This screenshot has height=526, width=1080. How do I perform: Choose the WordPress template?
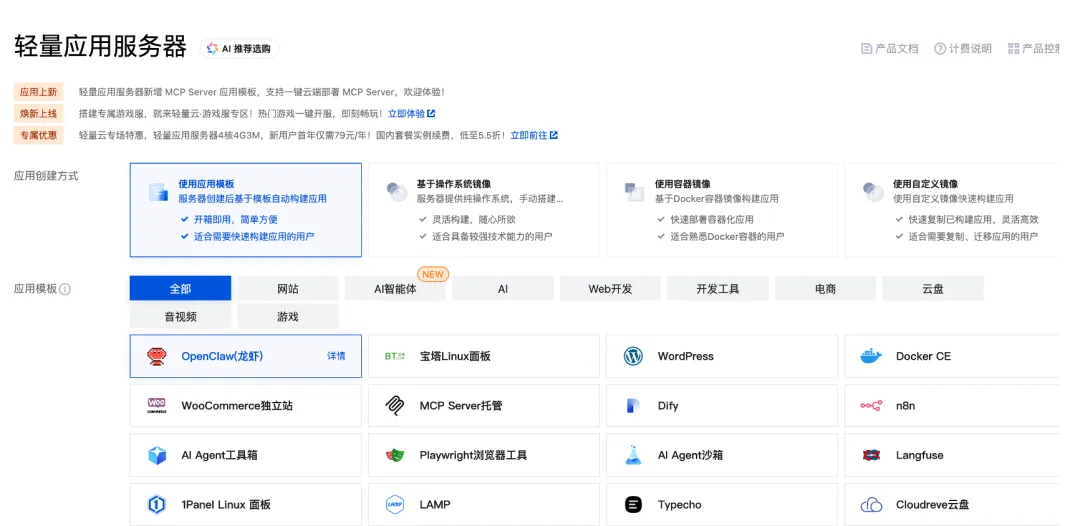point(722,356)
